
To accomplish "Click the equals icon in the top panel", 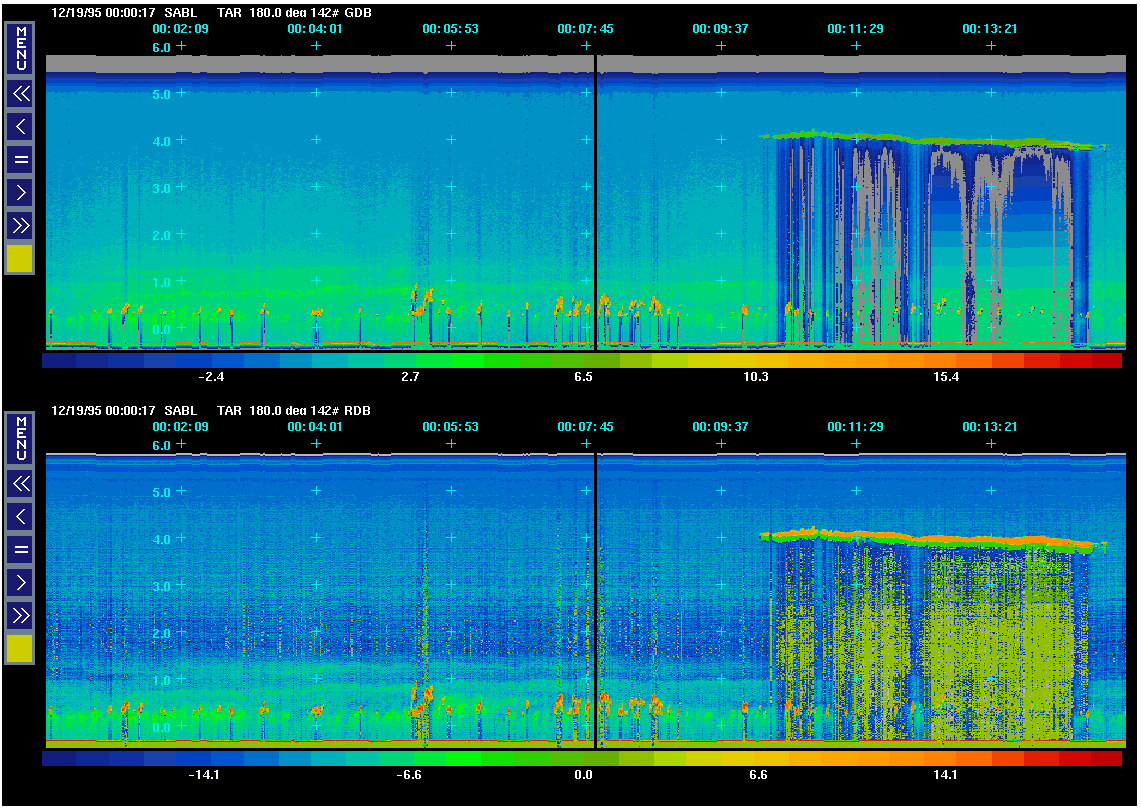I will [20, 159].
